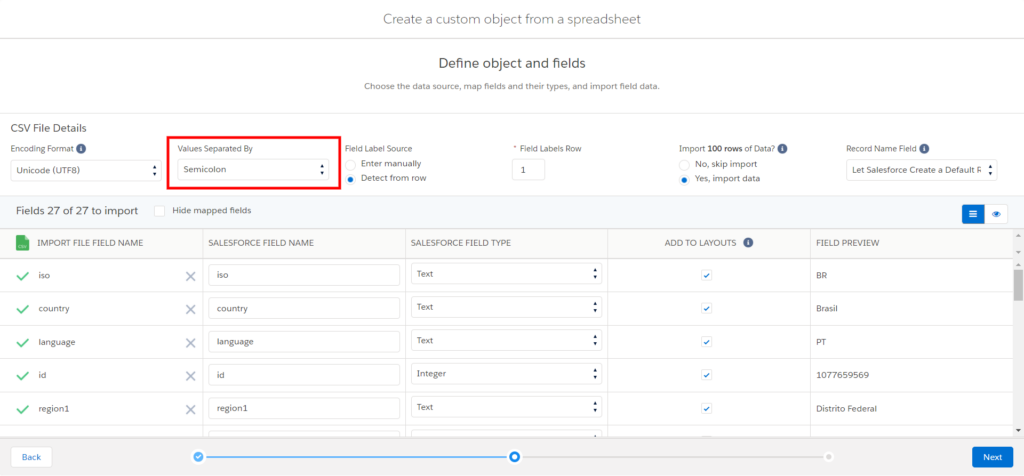
Task: Click the Back button
Action: point(31,457)
